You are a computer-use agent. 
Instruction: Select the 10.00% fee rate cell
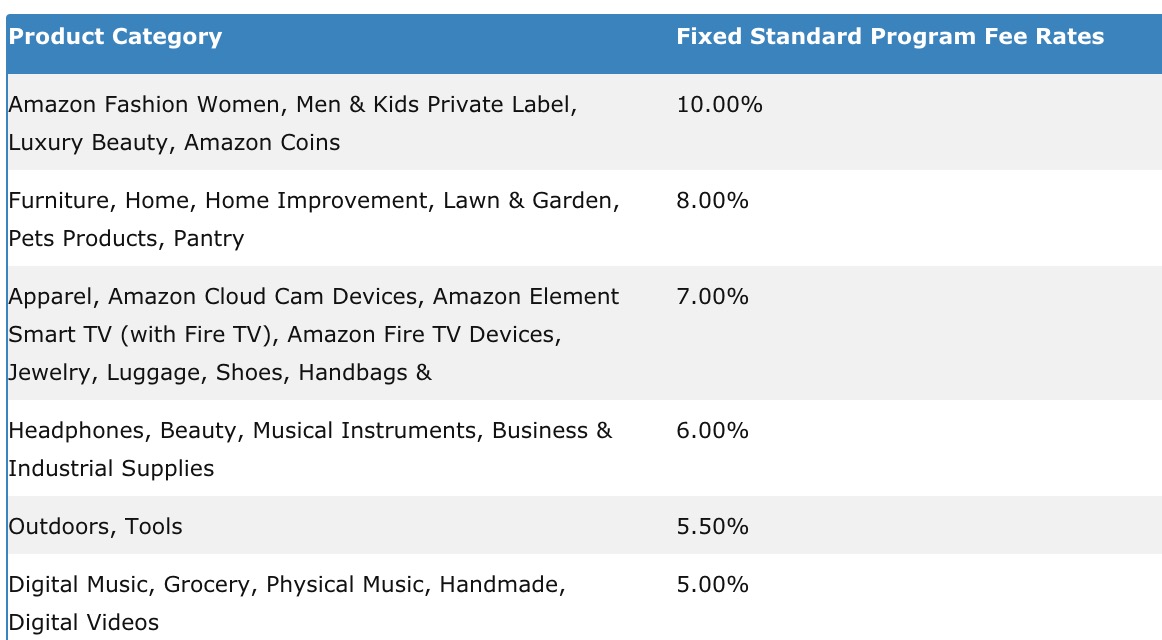point(719,105)
